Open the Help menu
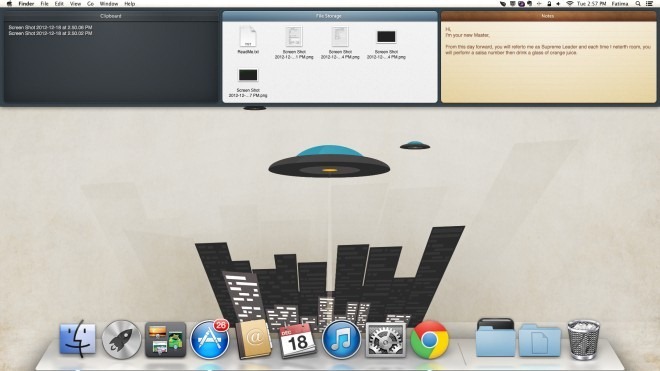Screen dimensions: 660x371 pyautogui.click(x=130, y=4)
